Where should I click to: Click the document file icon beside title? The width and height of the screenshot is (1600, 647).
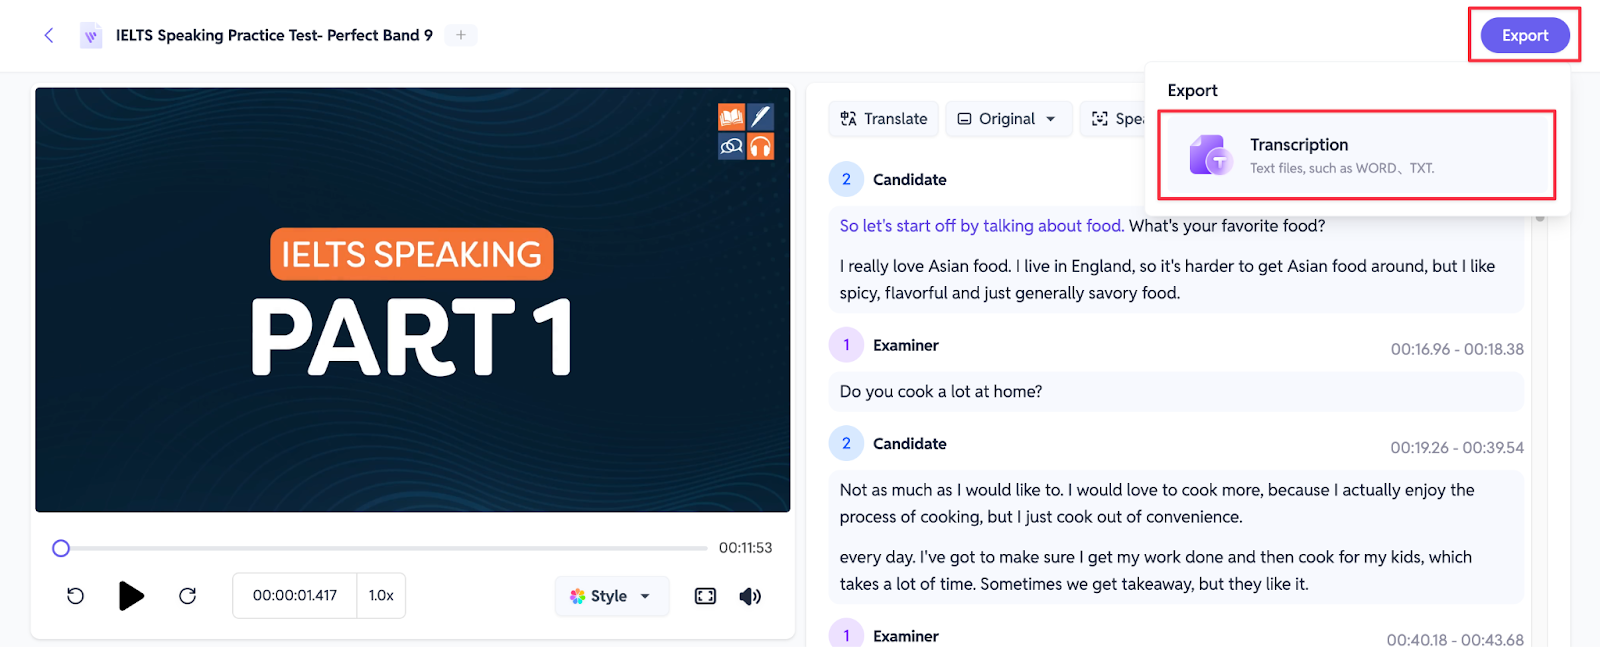pos(91,36)
